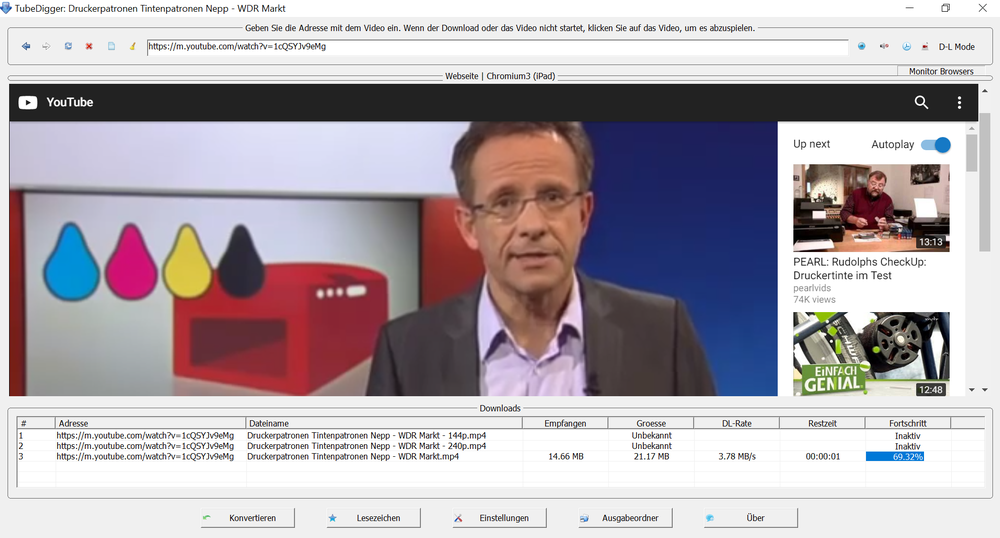Sort downloads by the Adresse column header
This screenshot has width=1000, height=538.
(151, 423)
